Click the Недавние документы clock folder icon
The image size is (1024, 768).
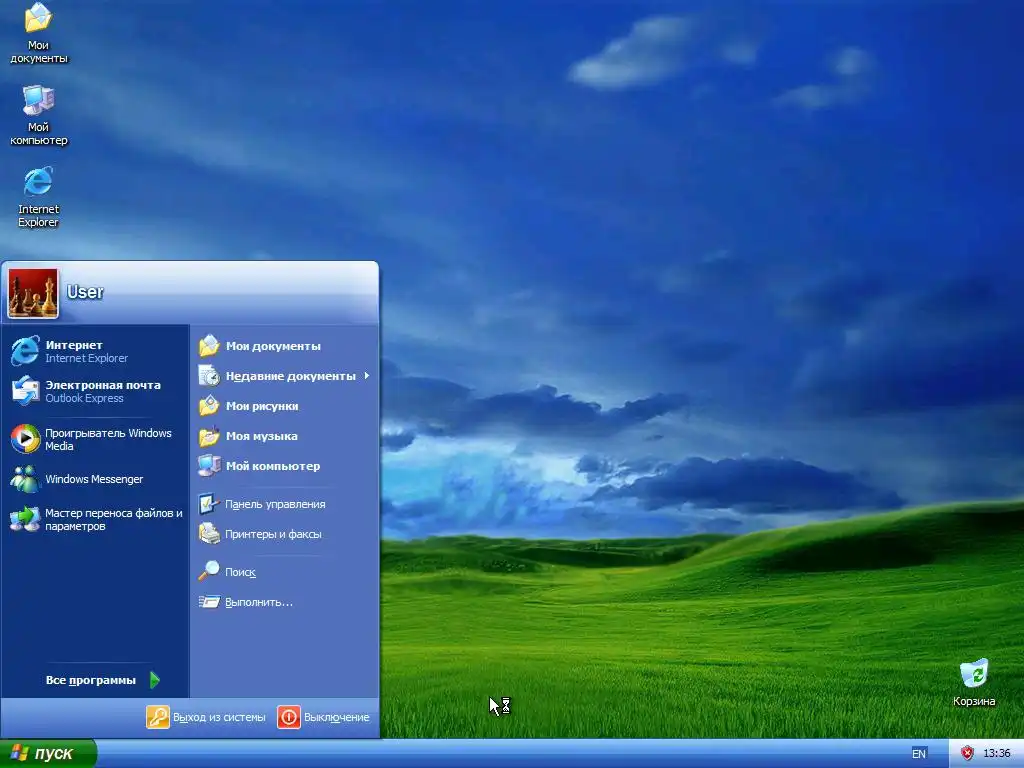(209, 376)
